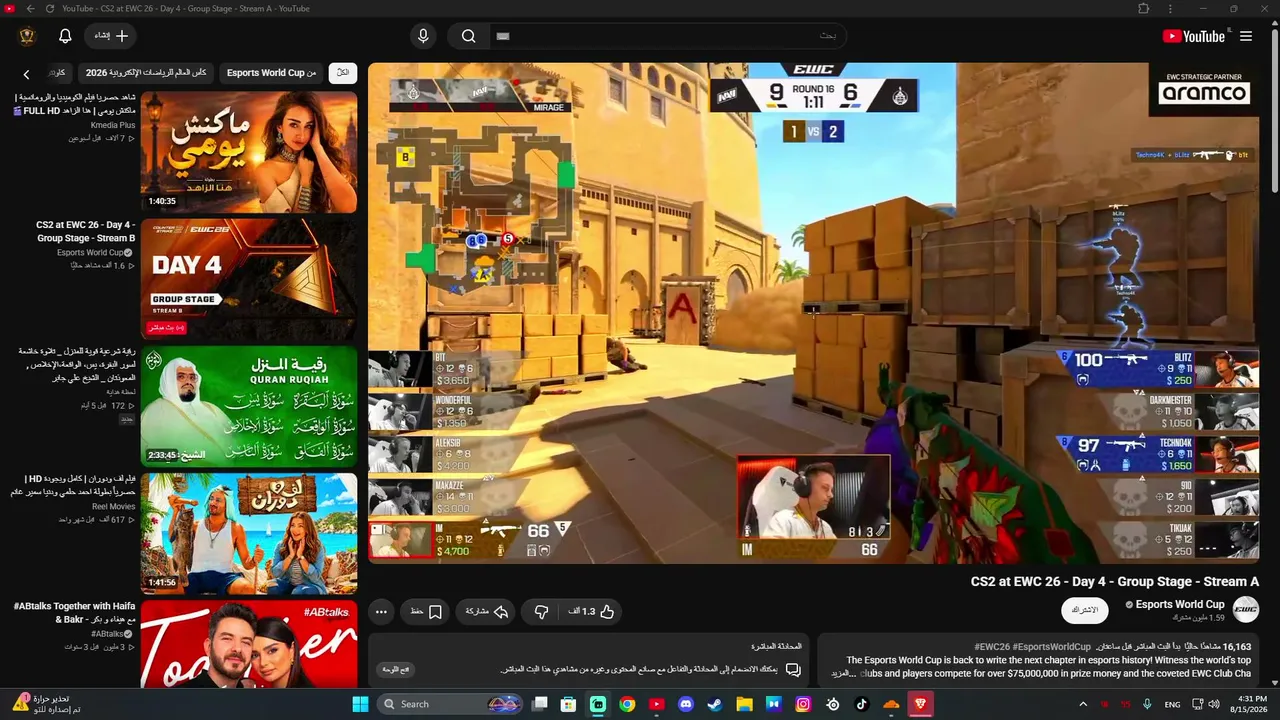
Task: Open the Quran Ruqiah video thumbnail
Action: click(249, 406)
